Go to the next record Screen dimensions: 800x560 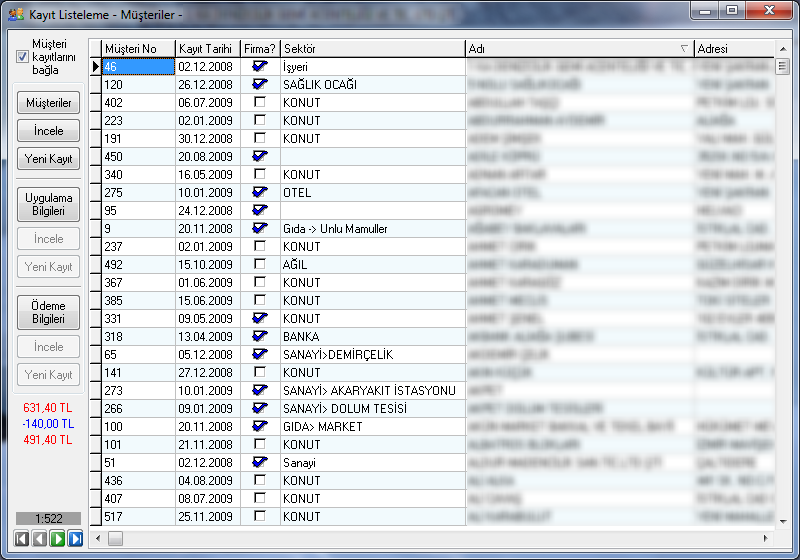[58, 539]
